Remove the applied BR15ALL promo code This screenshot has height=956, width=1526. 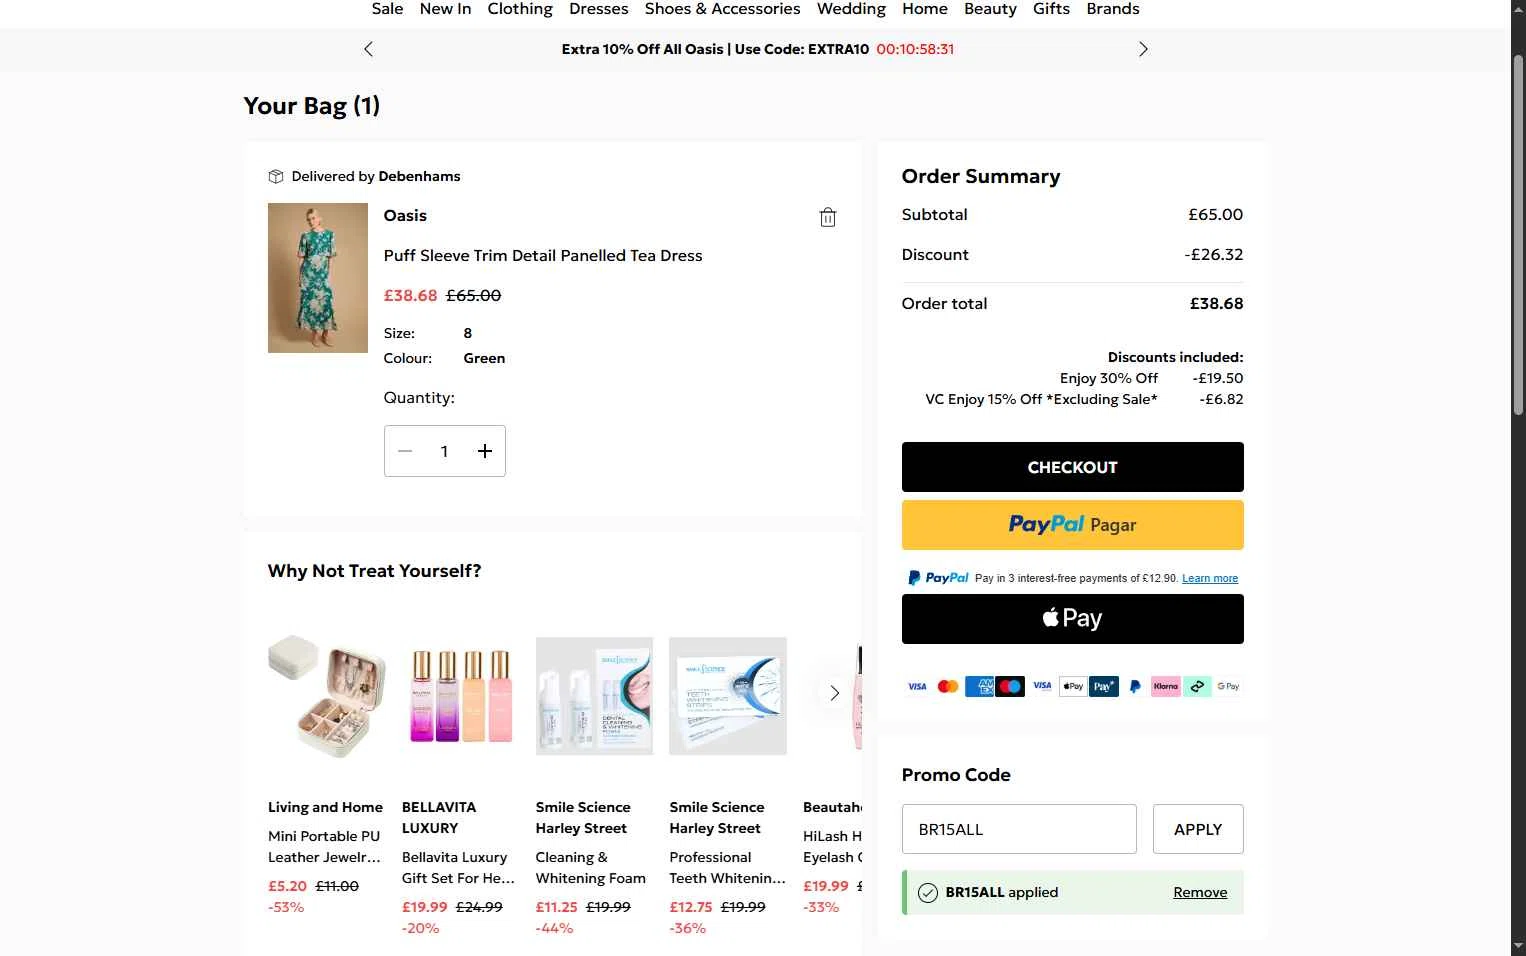pos(1200,893)
